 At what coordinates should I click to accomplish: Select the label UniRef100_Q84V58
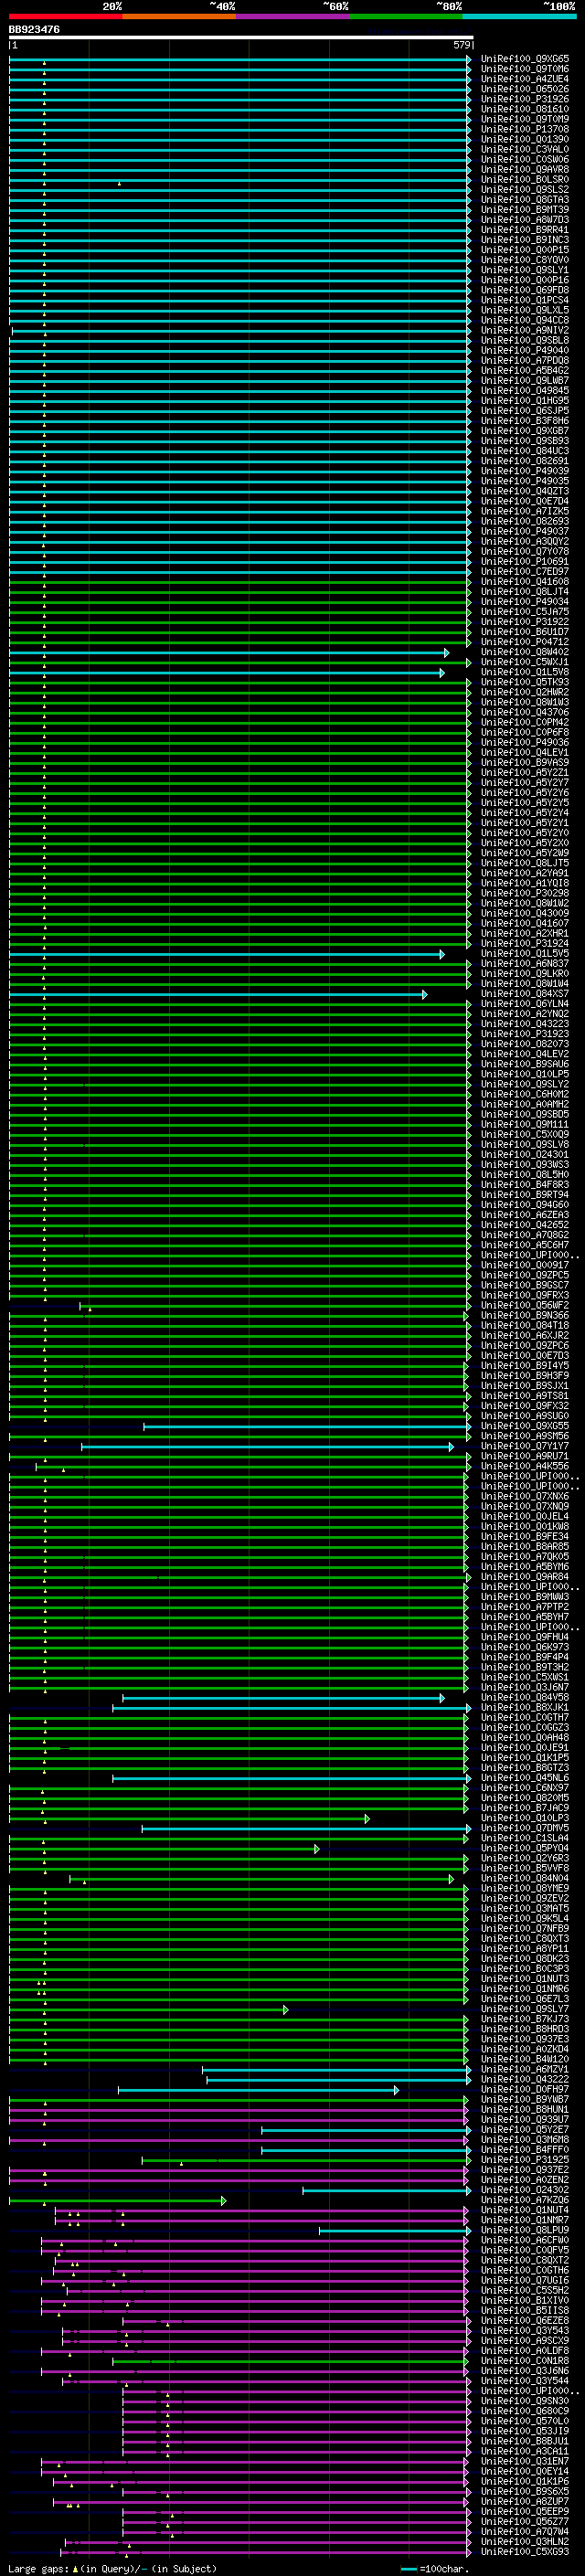coord(525,1697)
